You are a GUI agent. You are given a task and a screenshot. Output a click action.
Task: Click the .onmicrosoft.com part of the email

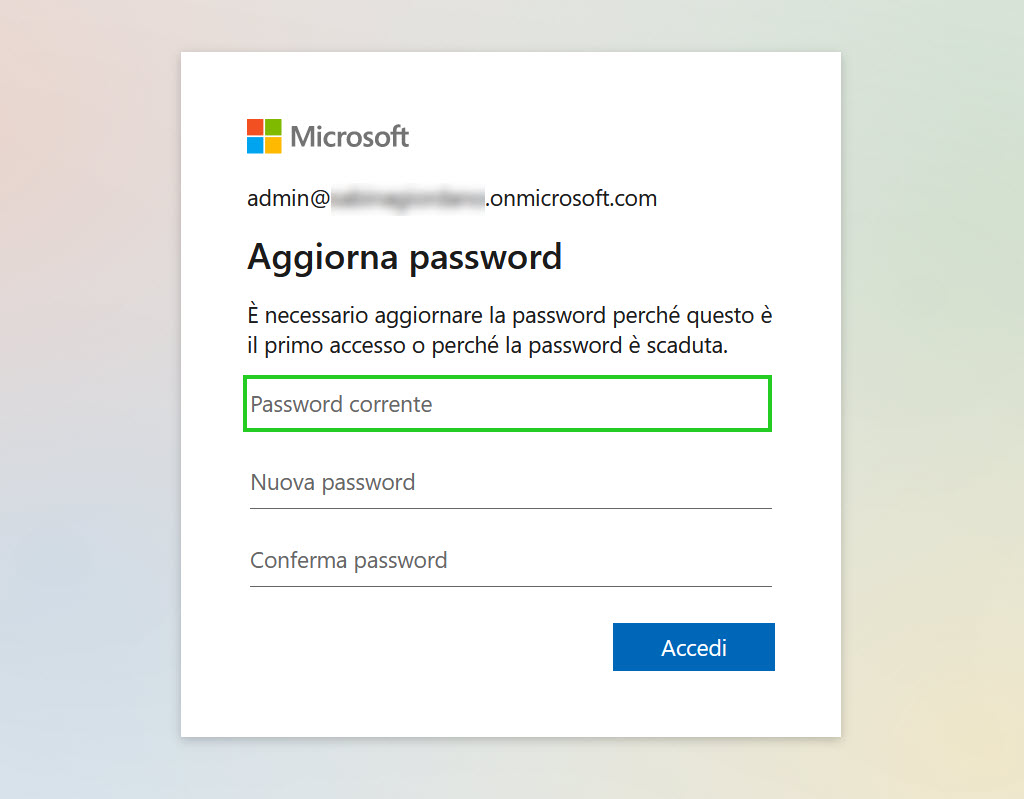point(571,198)
